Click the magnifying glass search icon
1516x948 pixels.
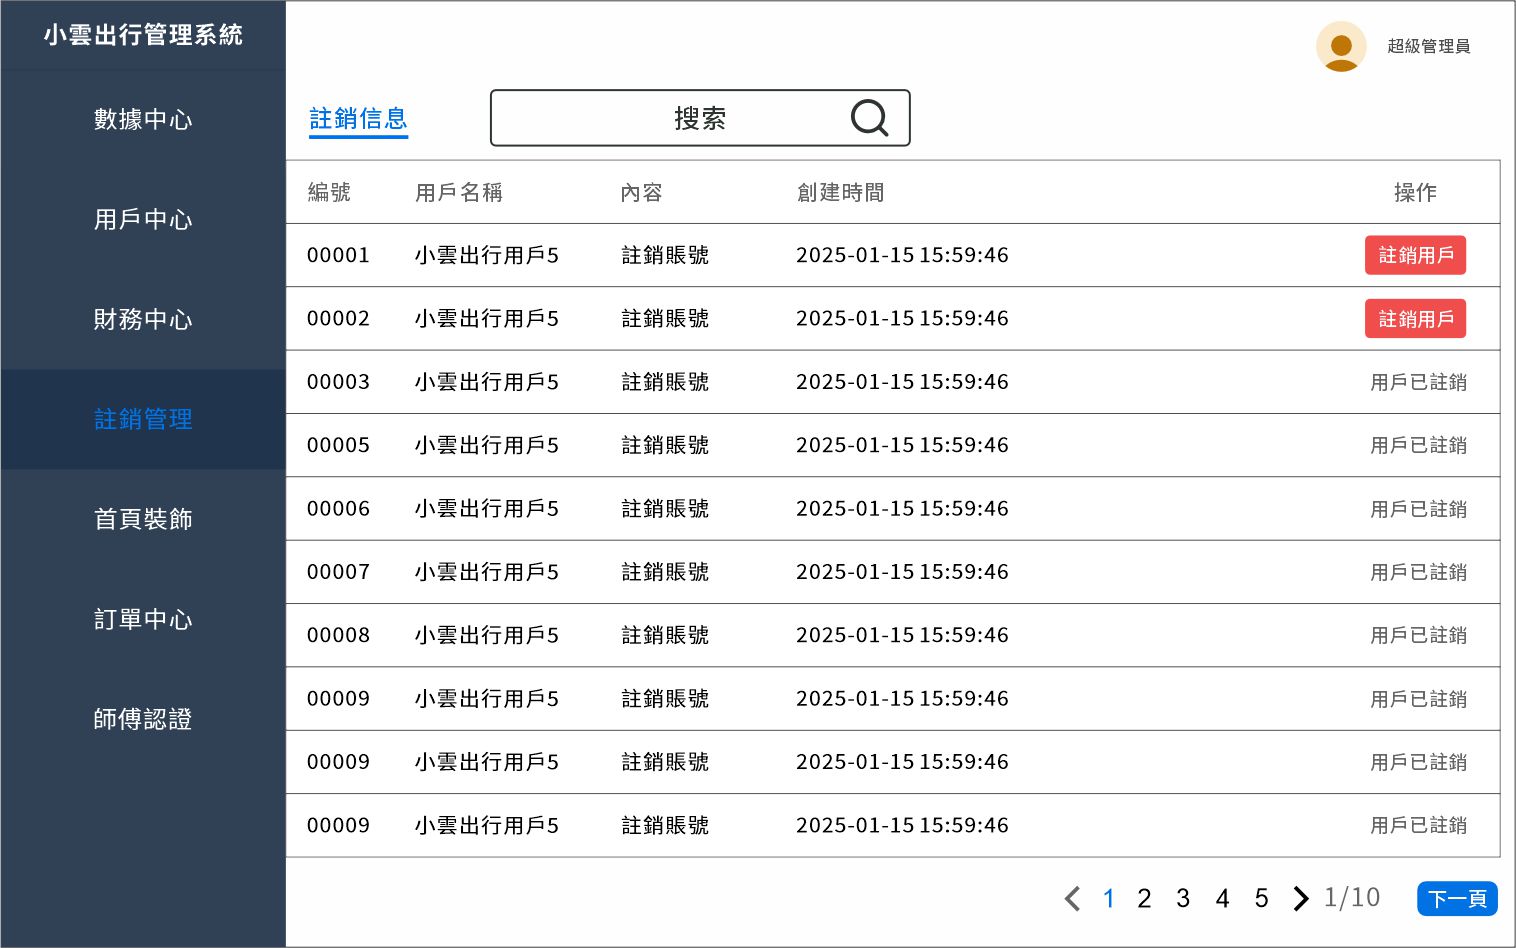coord(869,118)
